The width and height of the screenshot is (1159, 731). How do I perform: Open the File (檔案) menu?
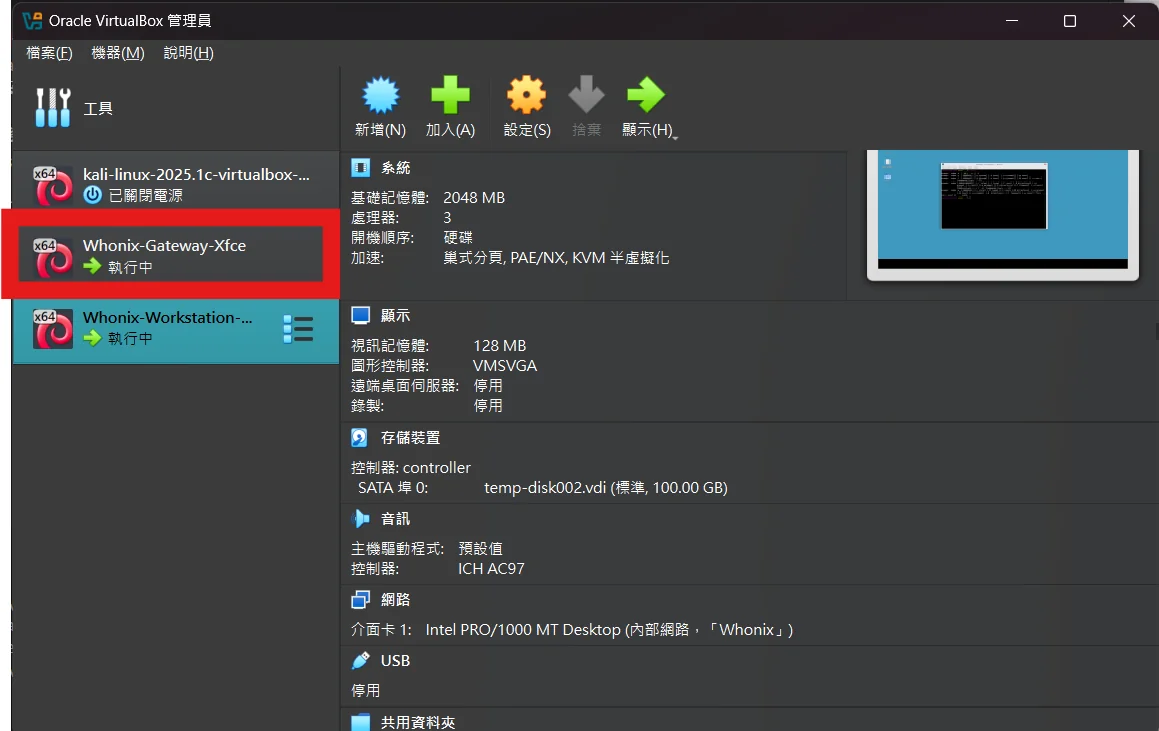coord(49,53)
